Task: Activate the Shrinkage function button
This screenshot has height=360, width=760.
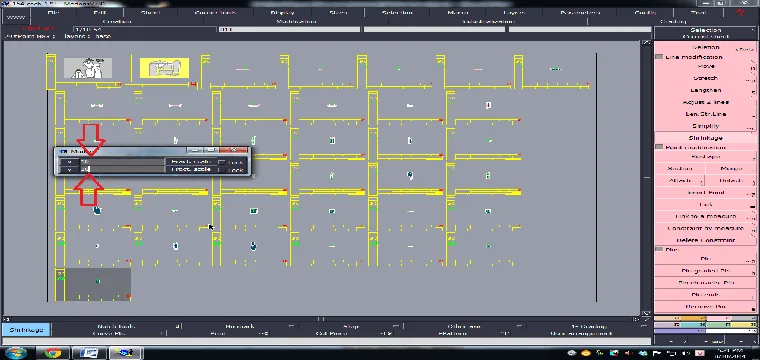Action: click(705, 138)
